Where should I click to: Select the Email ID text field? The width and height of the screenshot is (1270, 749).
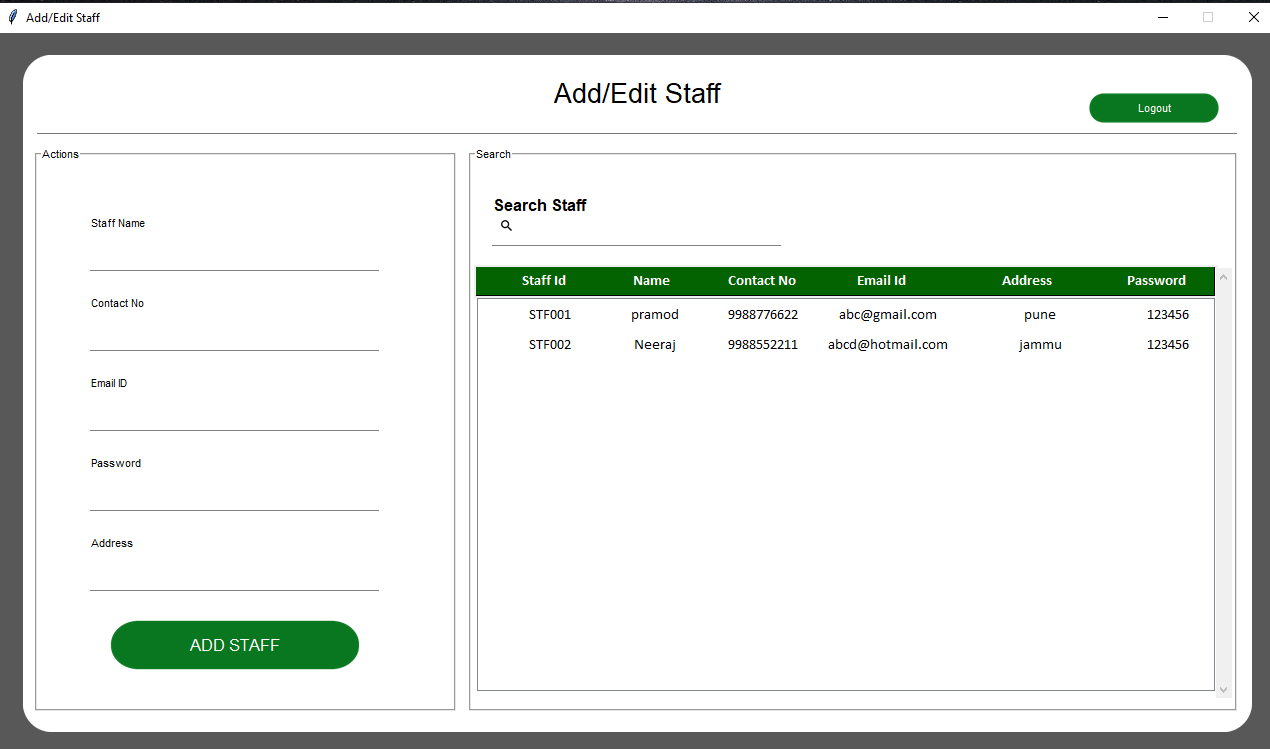coord(234,417)
